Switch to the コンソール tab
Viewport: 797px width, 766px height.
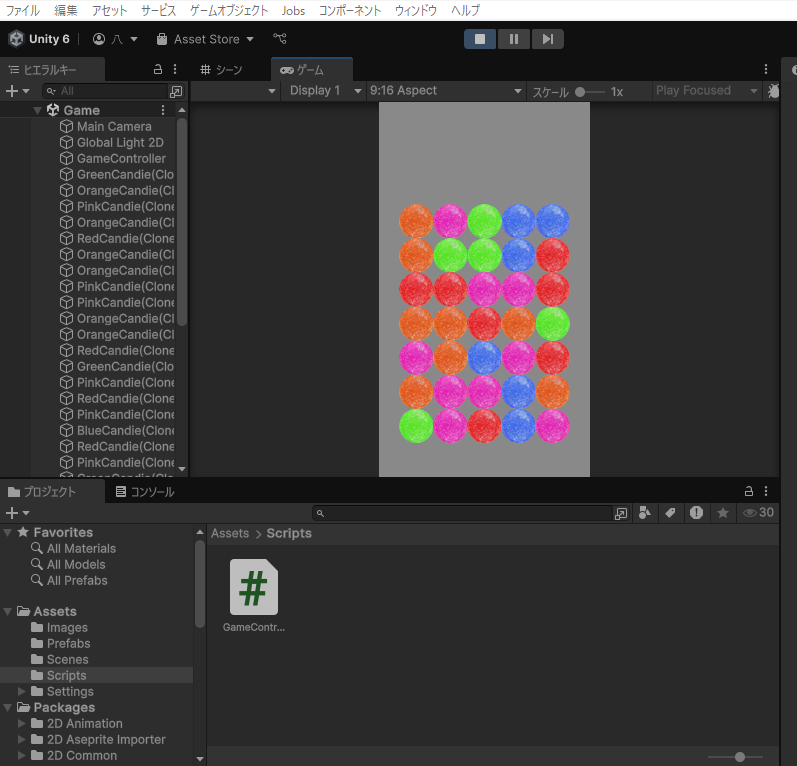[144, 492]
